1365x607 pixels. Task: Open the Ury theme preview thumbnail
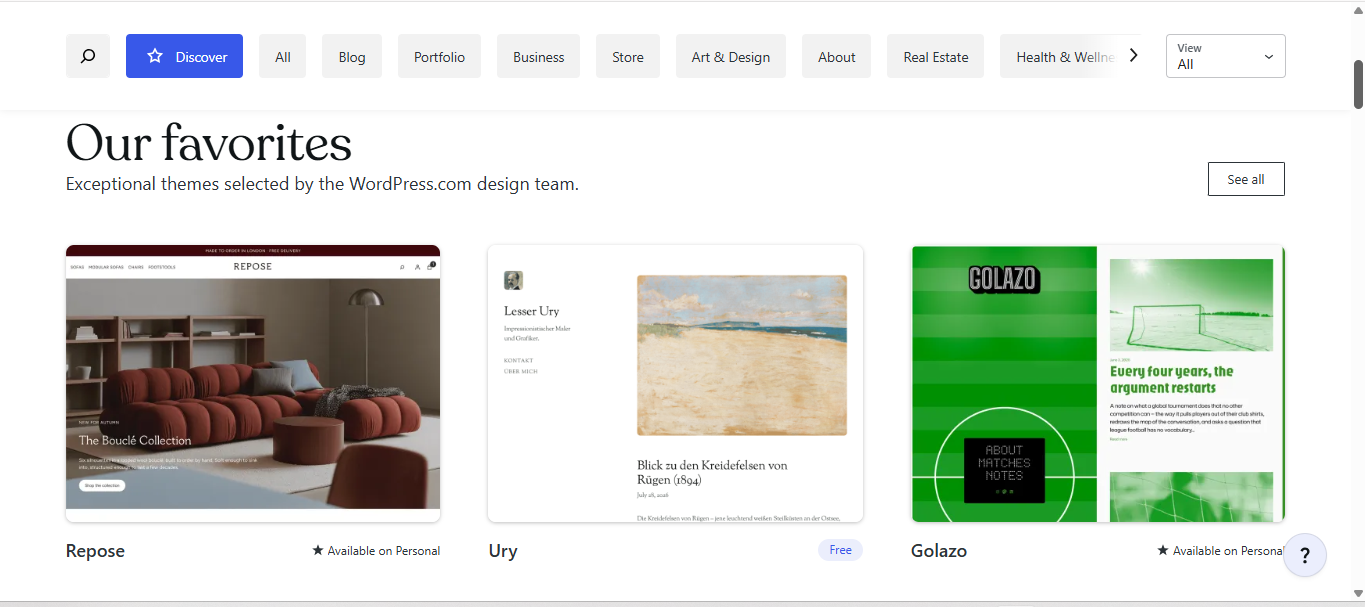tap(675, 383)
